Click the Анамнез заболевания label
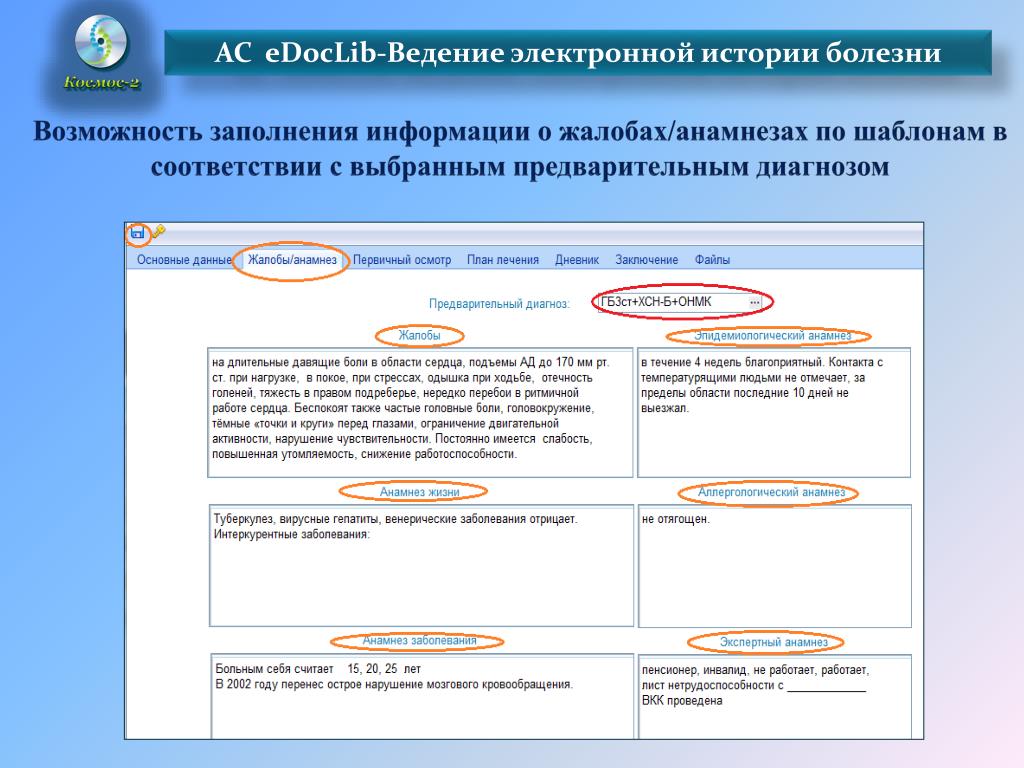This screenshot has height=768, width=1024. [419, 641]
